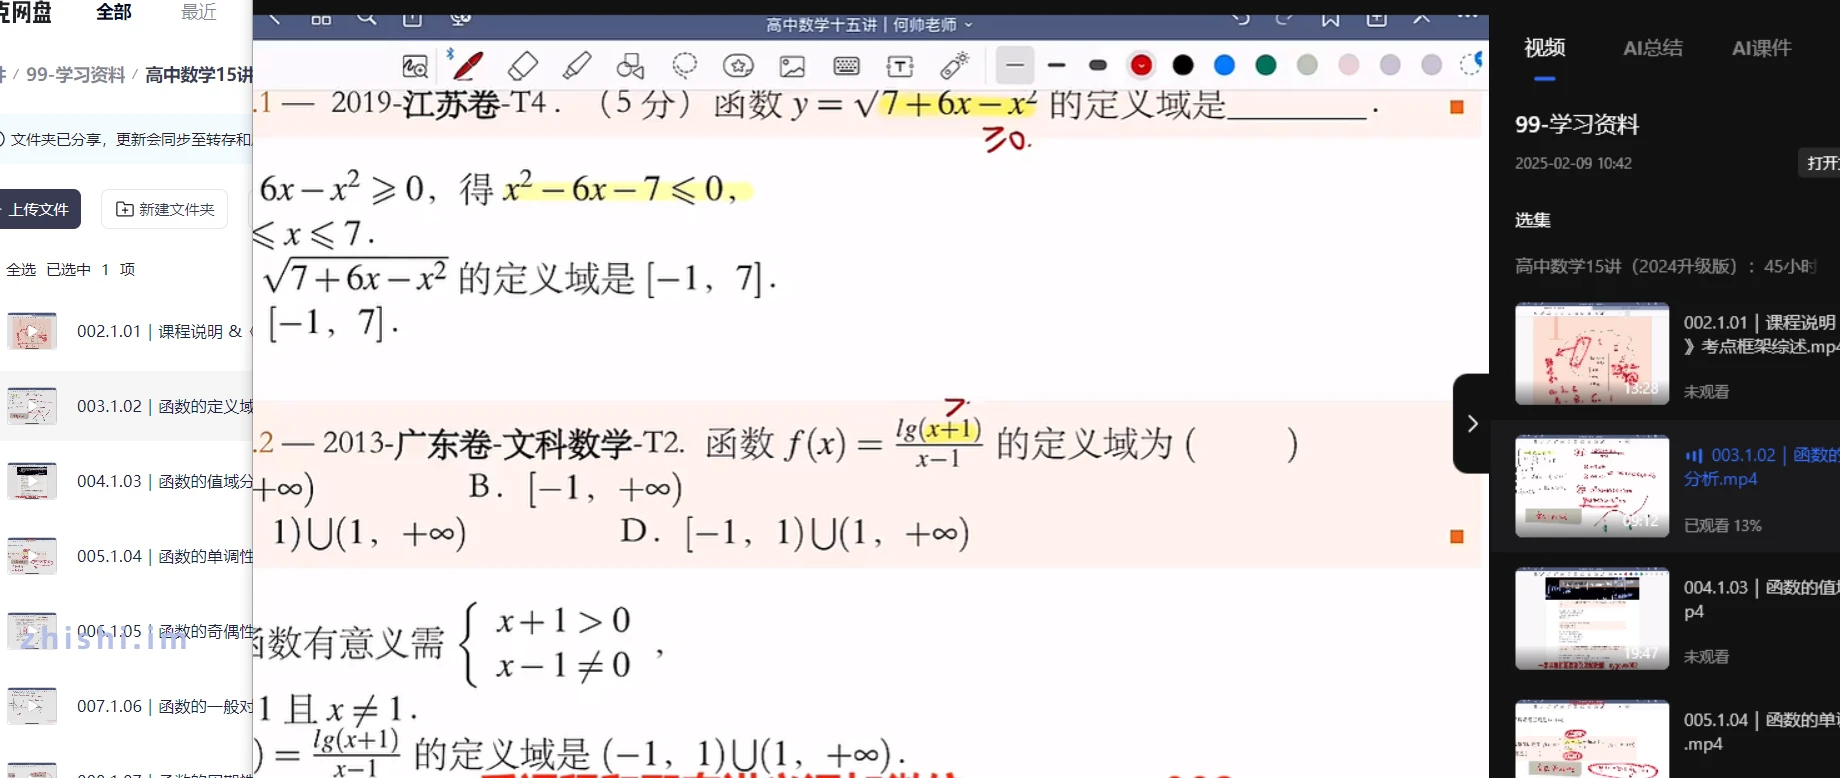Screen dimensions: 1840x778
Task: Select thinnest pen stroke width
Action: [x=1015, y=65]
